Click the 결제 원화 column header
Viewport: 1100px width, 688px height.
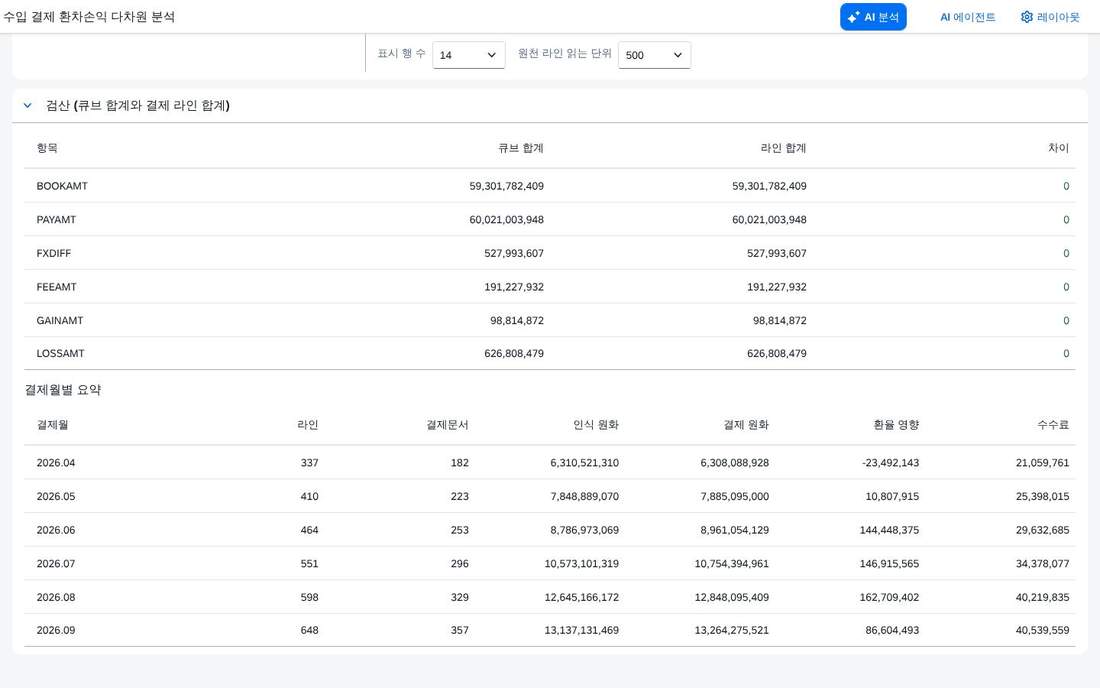(746, 424)
